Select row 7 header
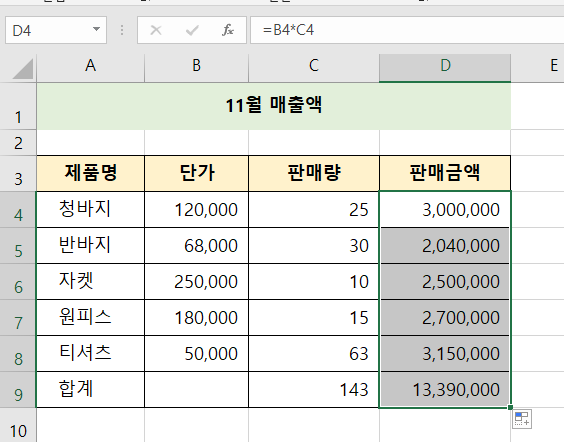564x442 pixels. [x=18, y=317]
